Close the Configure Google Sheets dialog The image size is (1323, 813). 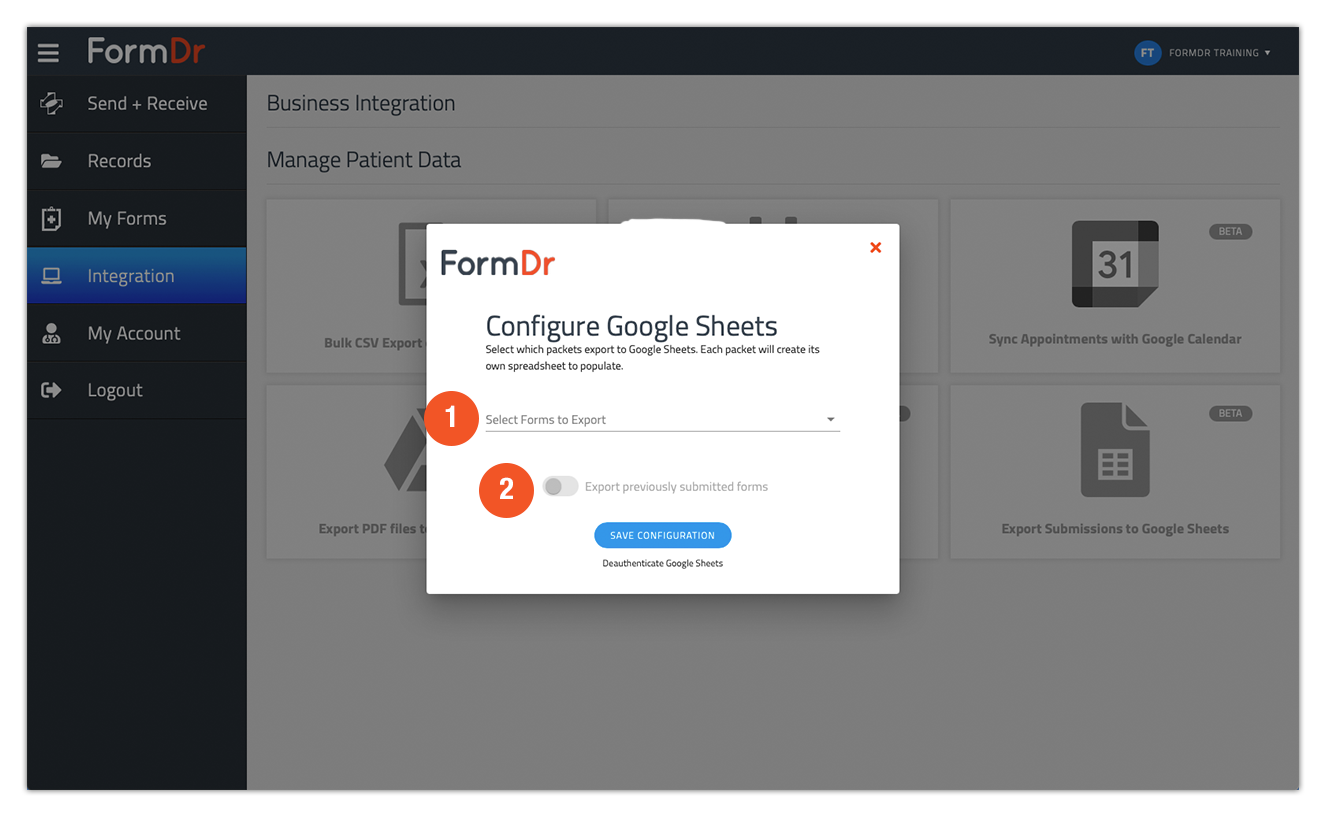(875, 247)
